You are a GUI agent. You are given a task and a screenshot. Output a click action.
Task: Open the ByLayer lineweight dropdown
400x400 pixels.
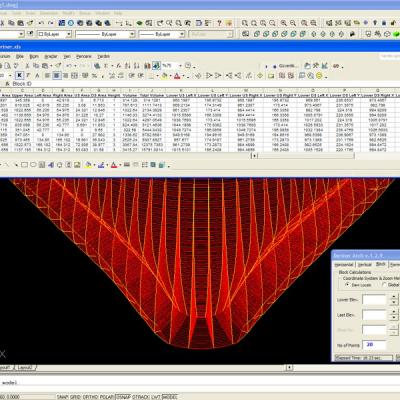click(182, 34)
